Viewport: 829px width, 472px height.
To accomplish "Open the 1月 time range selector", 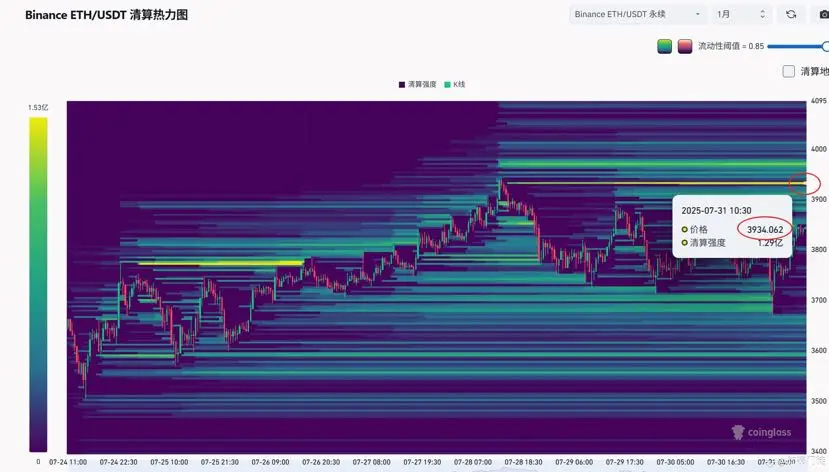I will [741, 14].
